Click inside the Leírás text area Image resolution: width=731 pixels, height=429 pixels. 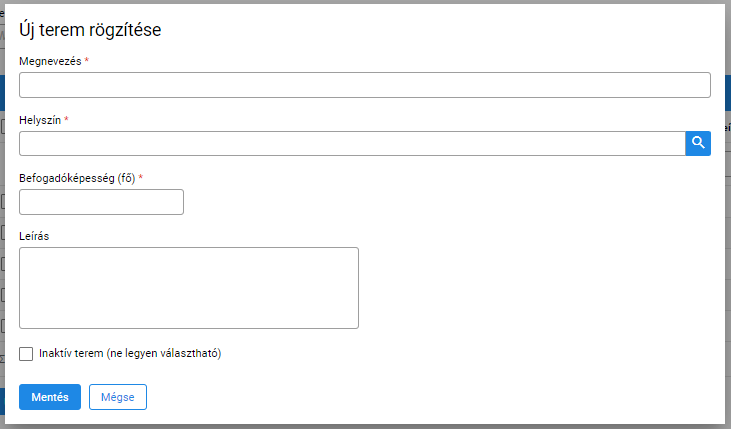tap(189, 288)
